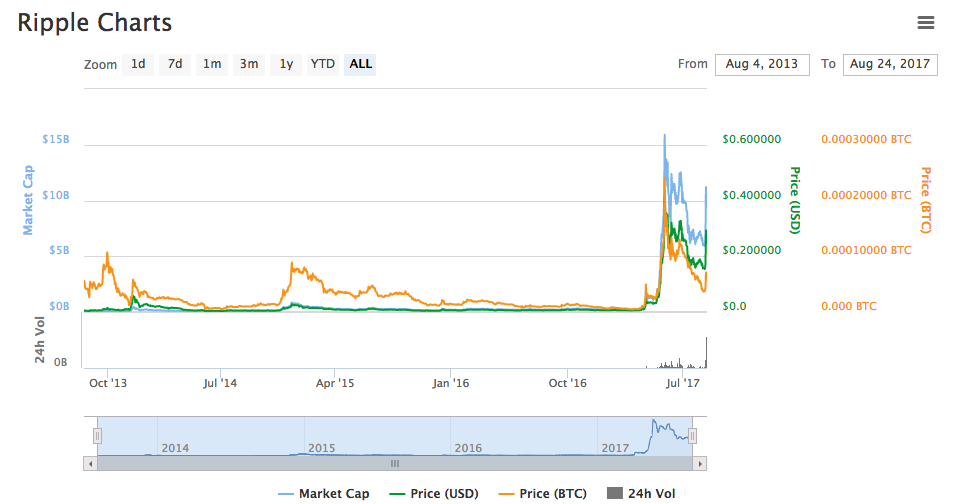Click the $15B market cap axis value
Screen dimensions: 959x504
56,139
